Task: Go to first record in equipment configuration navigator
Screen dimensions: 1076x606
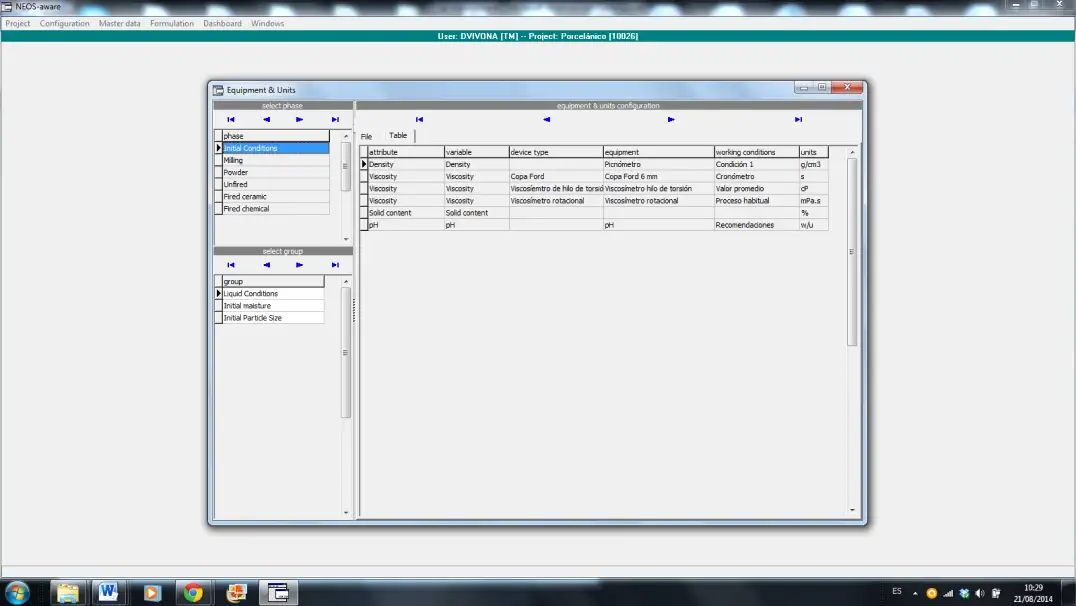Action: [419, 120]
